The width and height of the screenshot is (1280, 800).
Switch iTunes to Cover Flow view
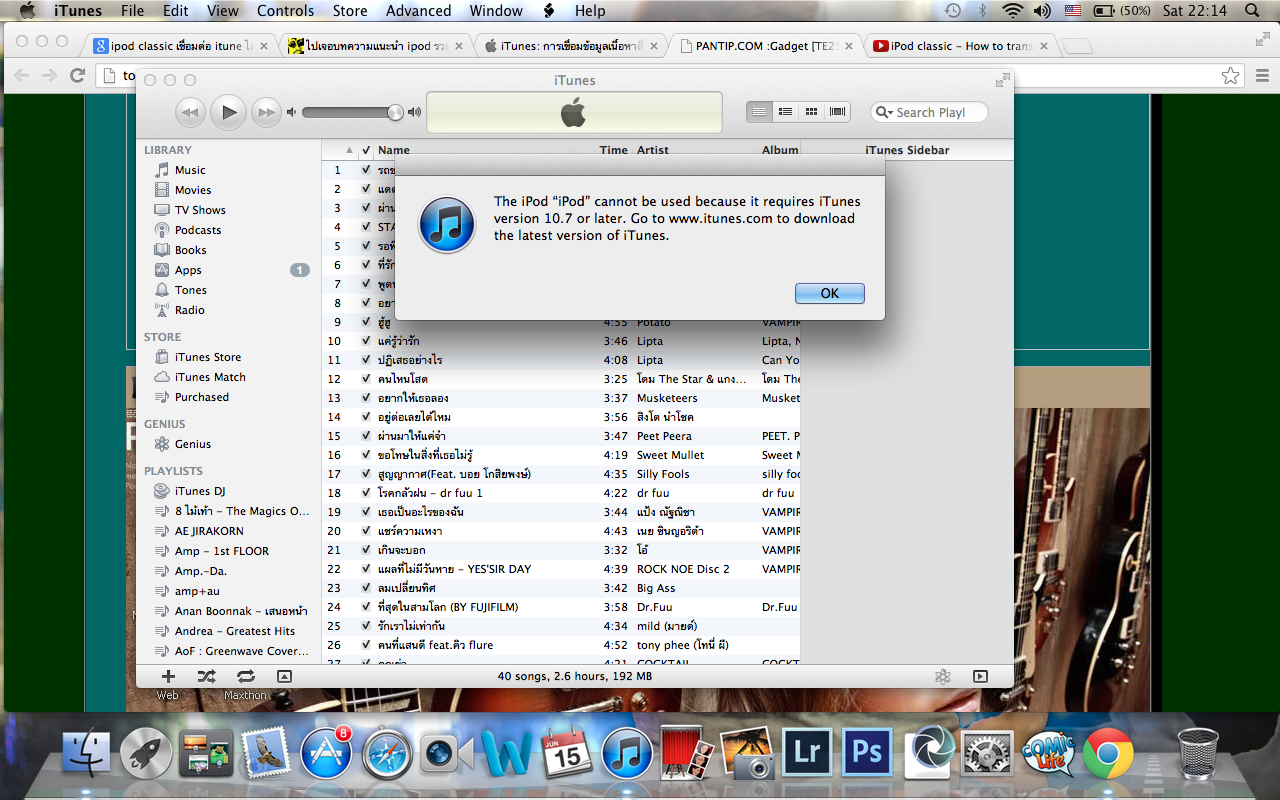click(838, 112)
